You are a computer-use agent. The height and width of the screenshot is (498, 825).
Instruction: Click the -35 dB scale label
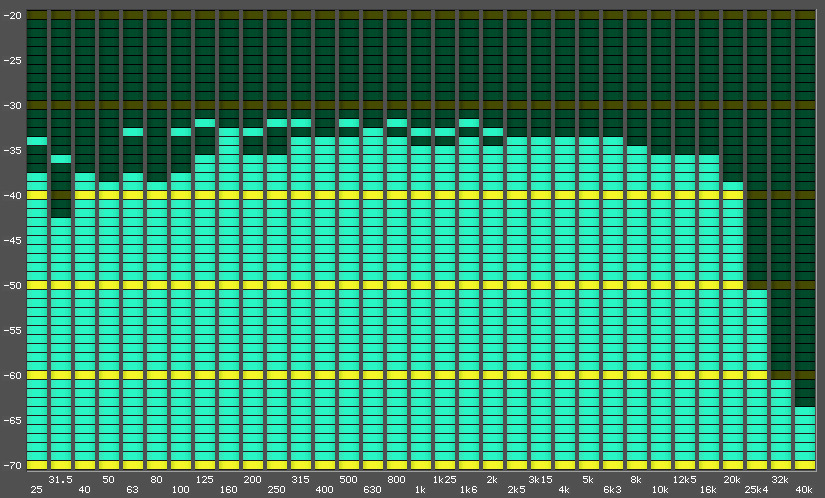[13, 150]
